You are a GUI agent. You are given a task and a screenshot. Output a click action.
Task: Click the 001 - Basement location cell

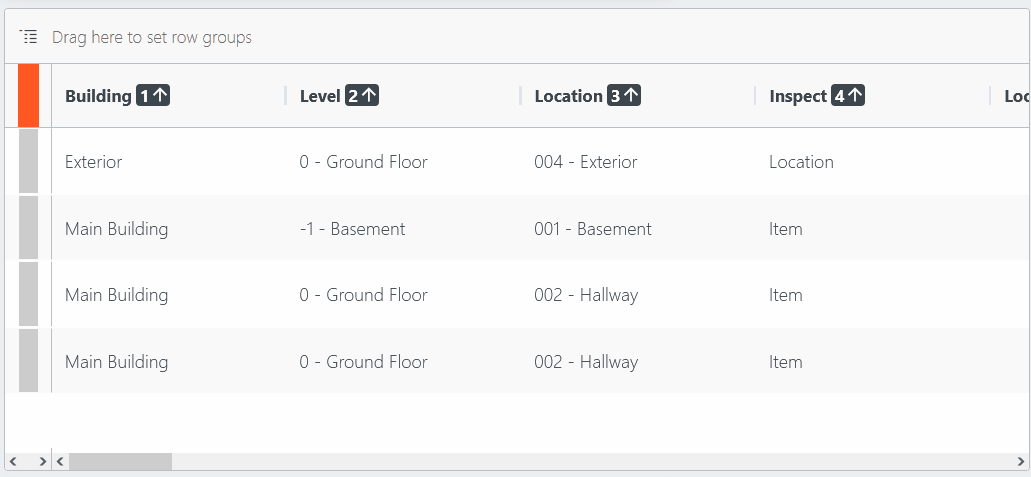pos(592,229)
